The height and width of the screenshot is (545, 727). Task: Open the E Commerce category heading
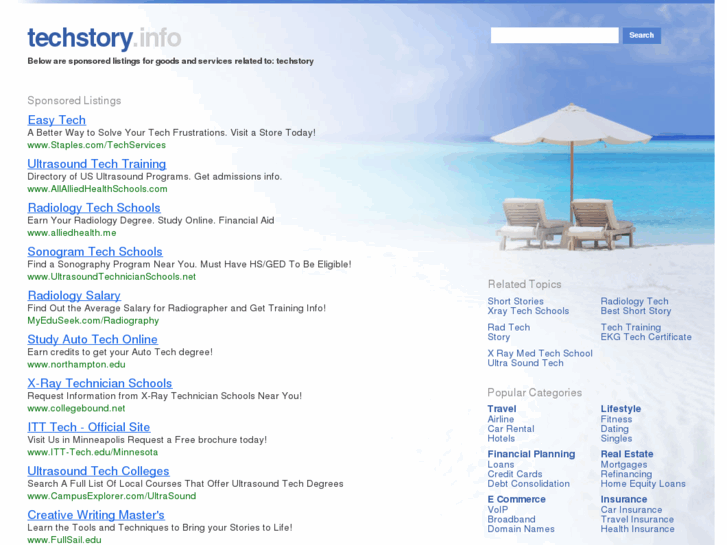pos(517,500)
